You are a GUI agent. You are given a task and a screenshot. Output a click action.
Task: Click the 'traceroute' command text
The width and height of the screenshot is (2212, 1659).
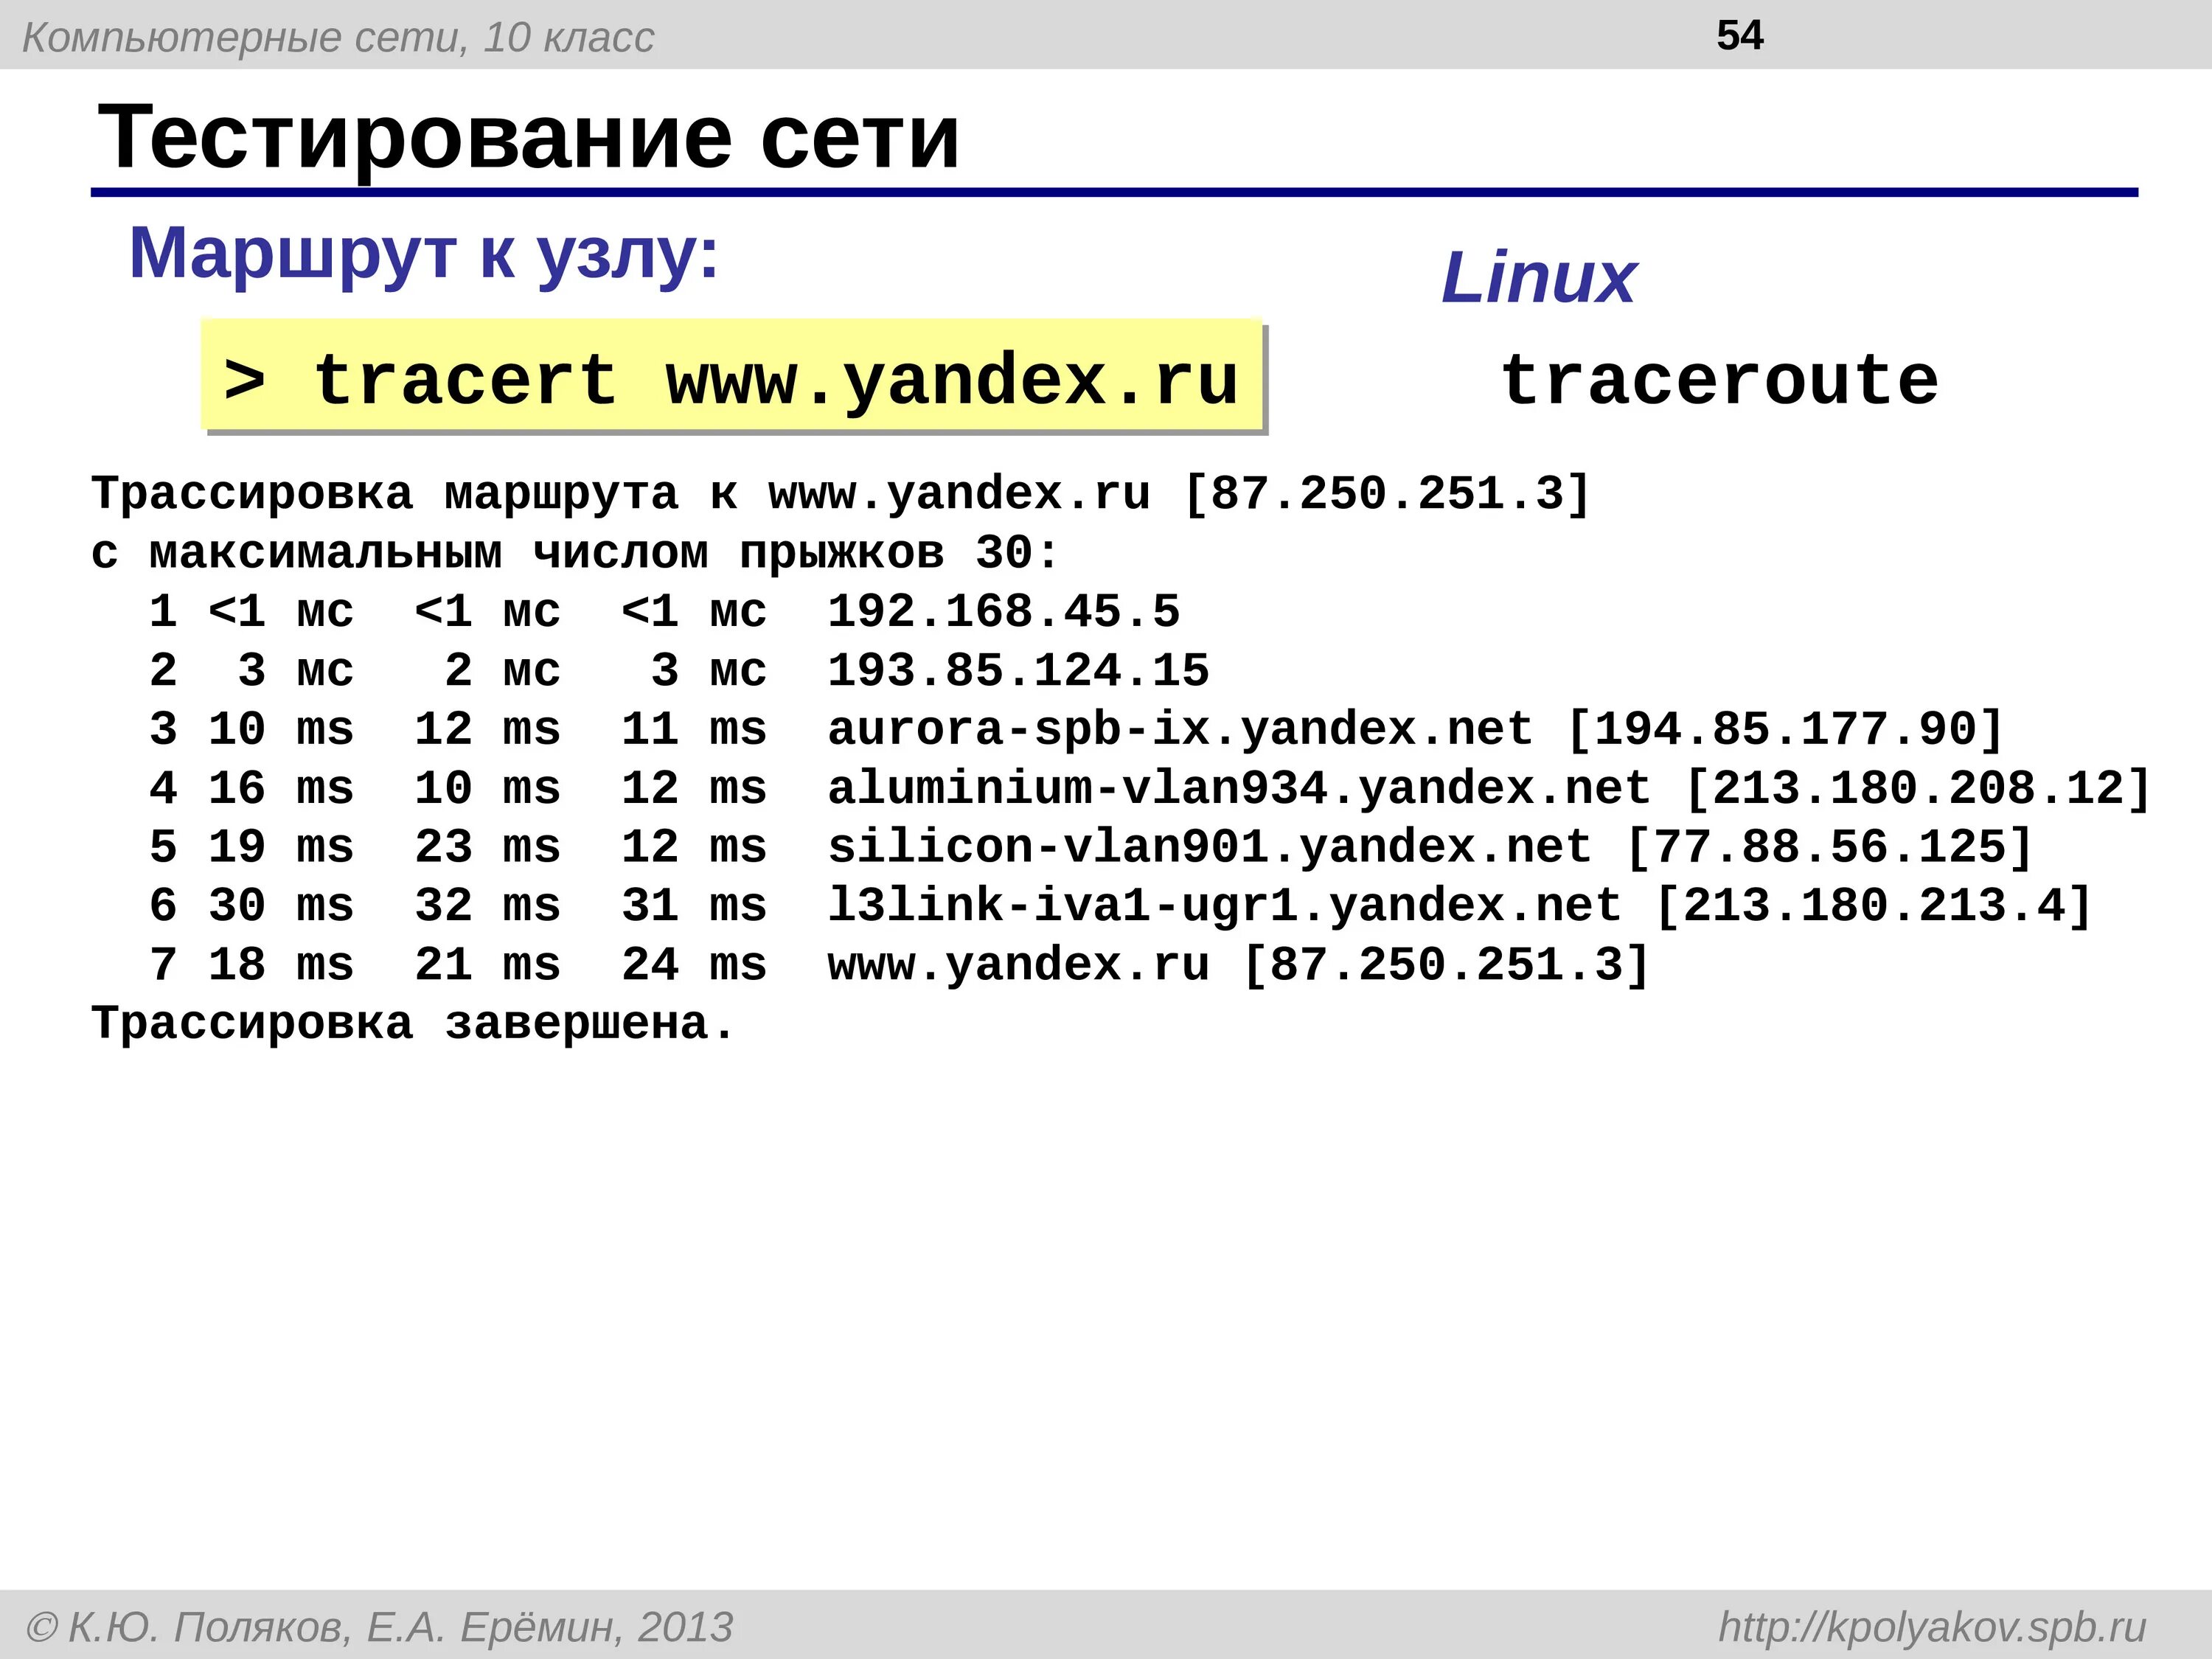click(1720, 380)
